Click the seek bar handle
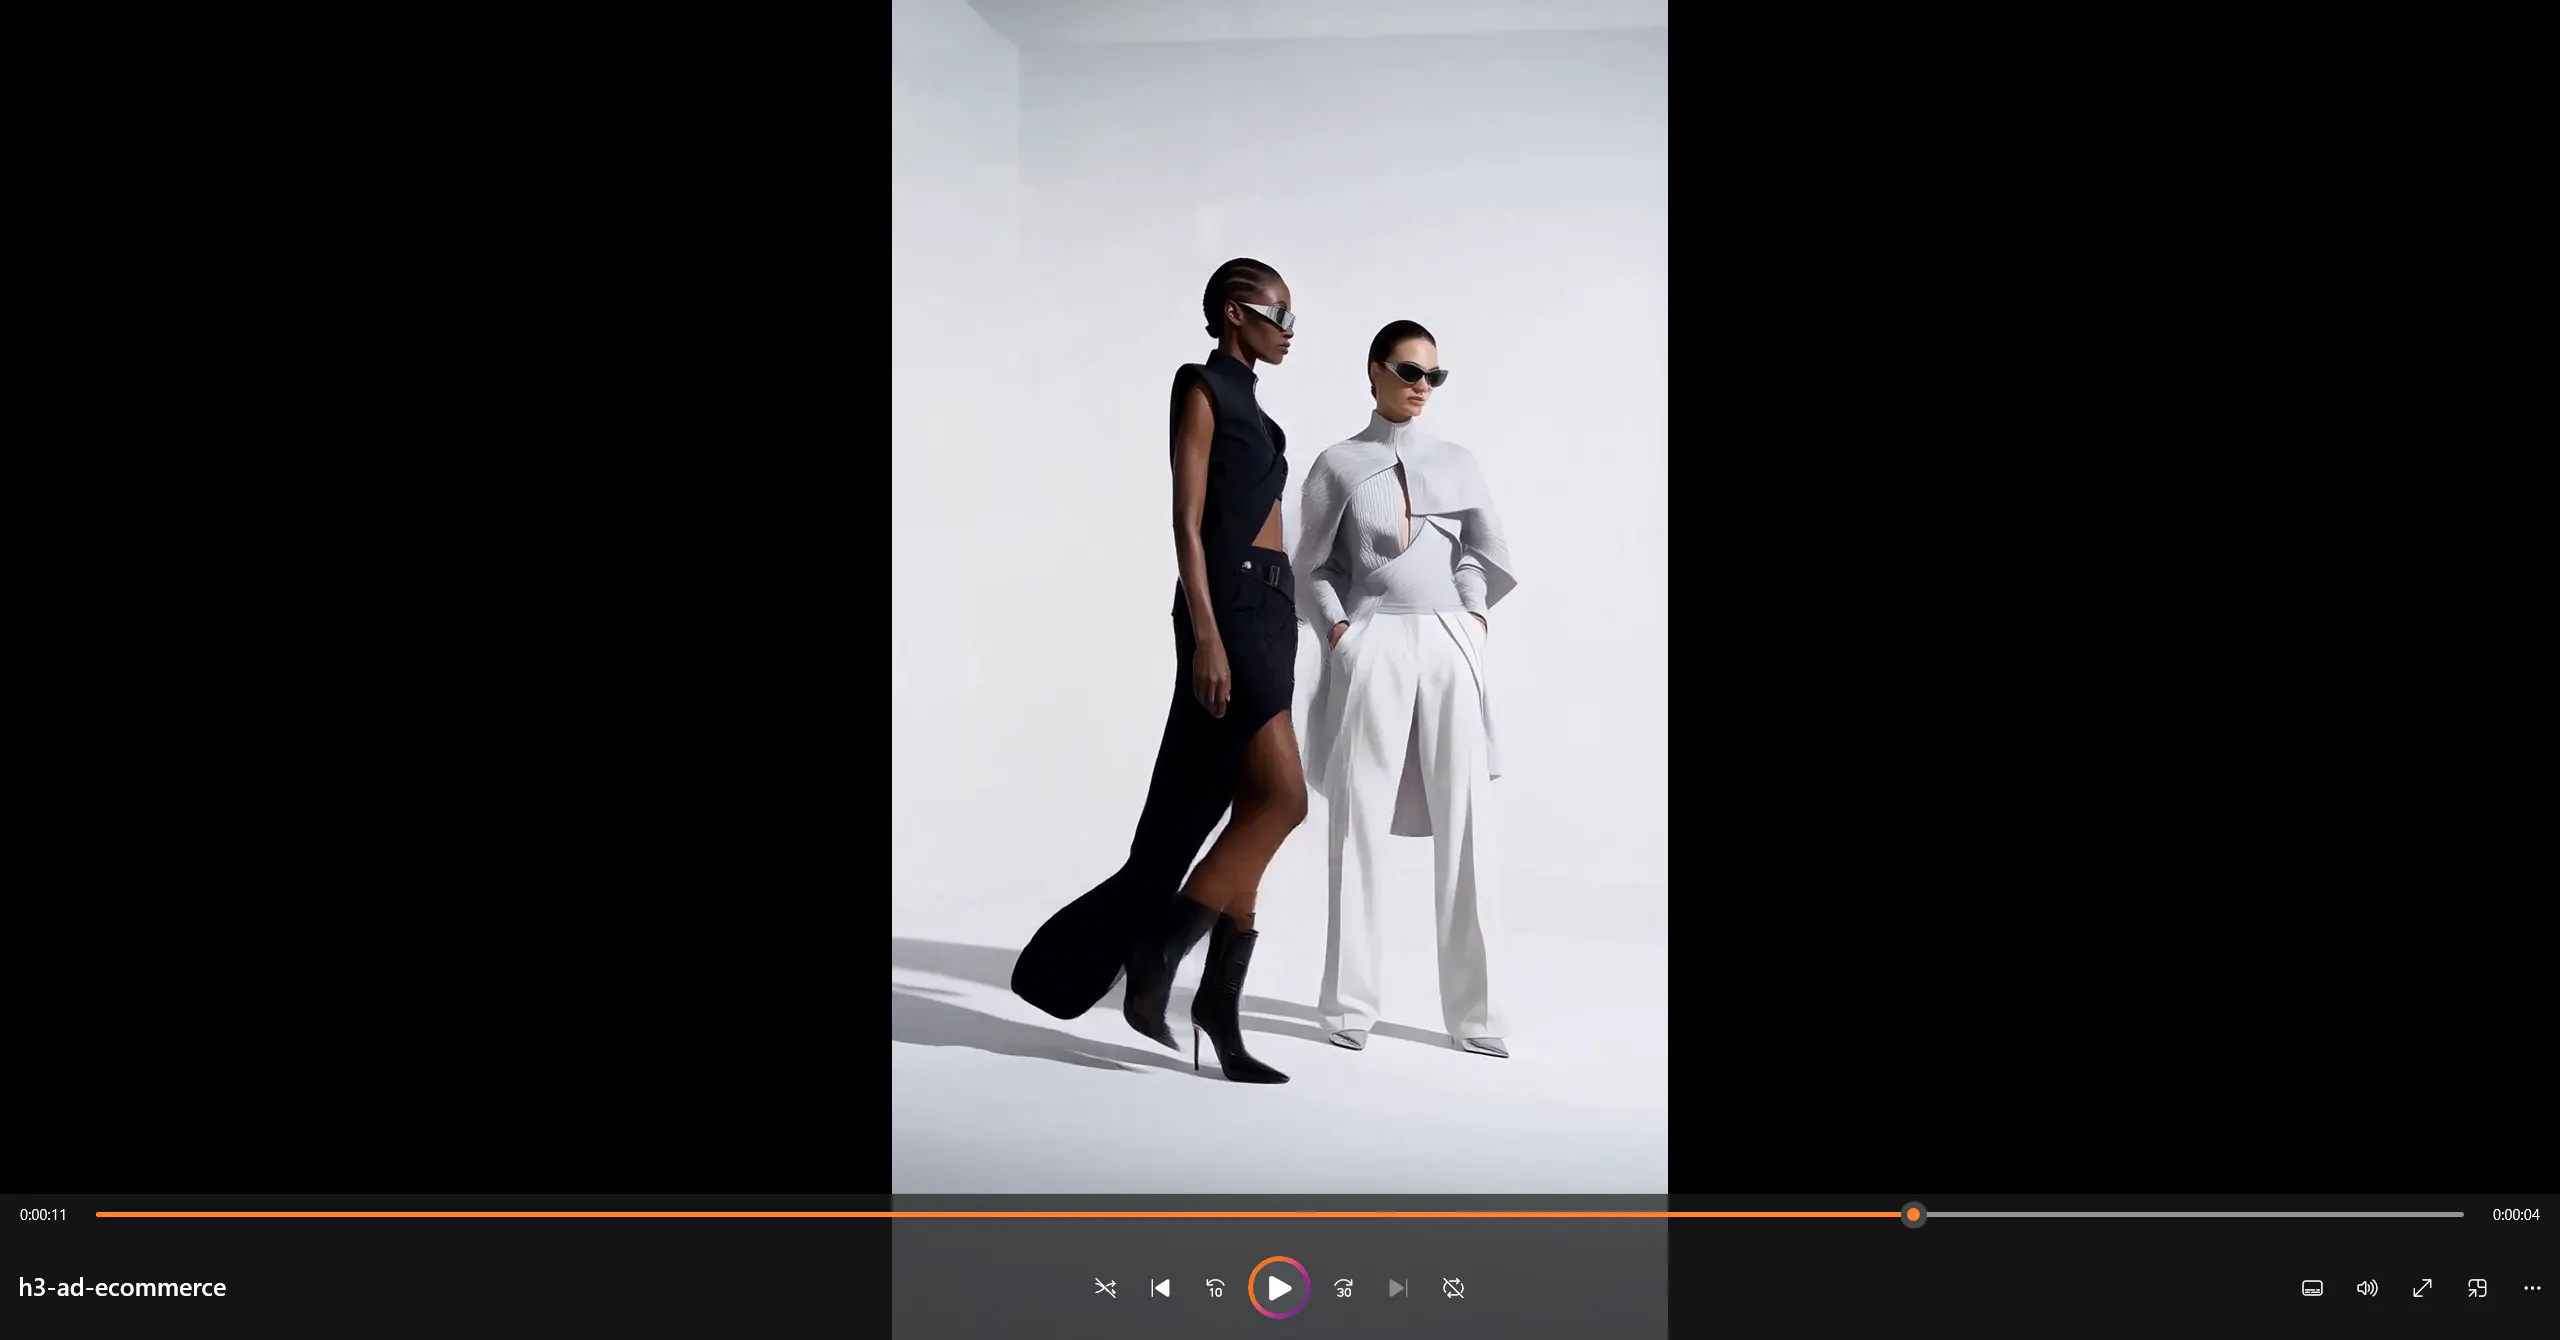The image size is (2560, 1340). [1913, 1214]
